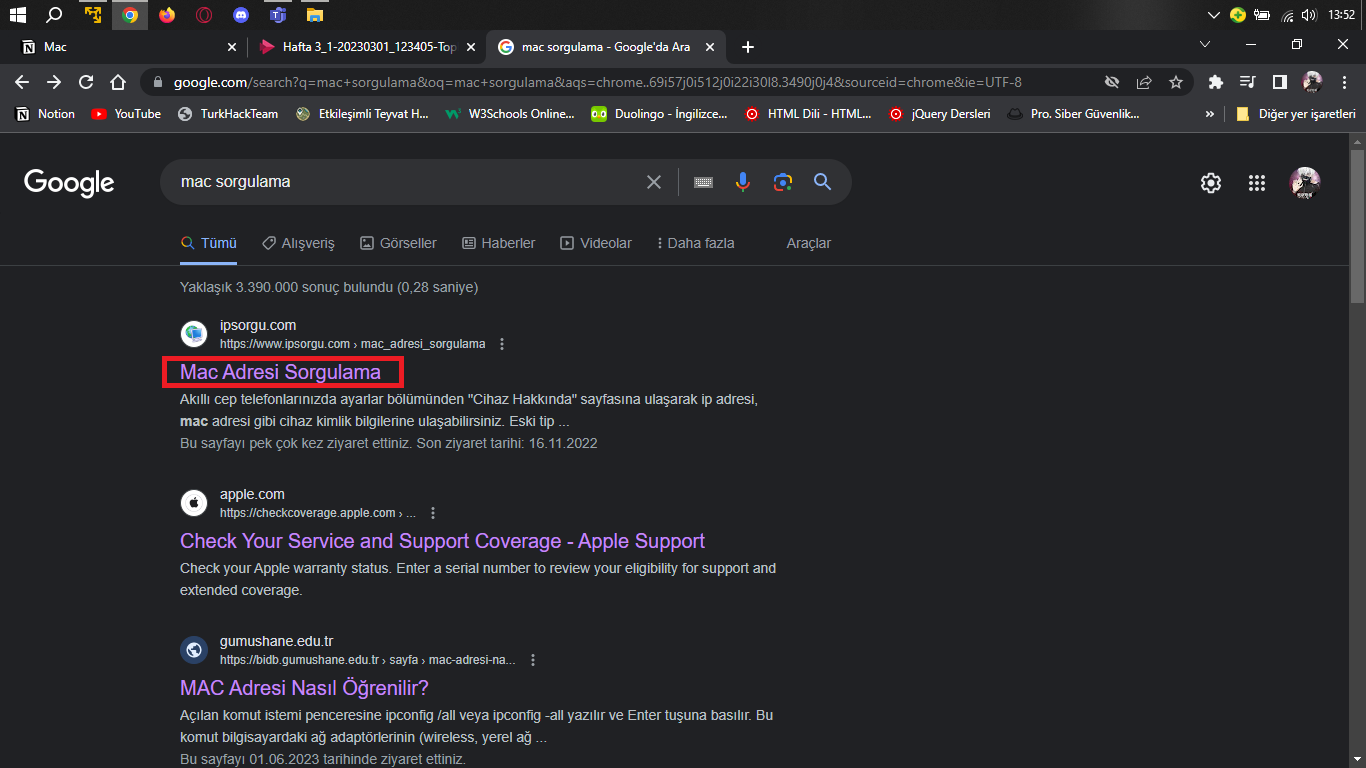1366x768 pixels.
Task: Open options for gumushane.edu.tr result
Action: pyautogui.click(x=533, y=660)
